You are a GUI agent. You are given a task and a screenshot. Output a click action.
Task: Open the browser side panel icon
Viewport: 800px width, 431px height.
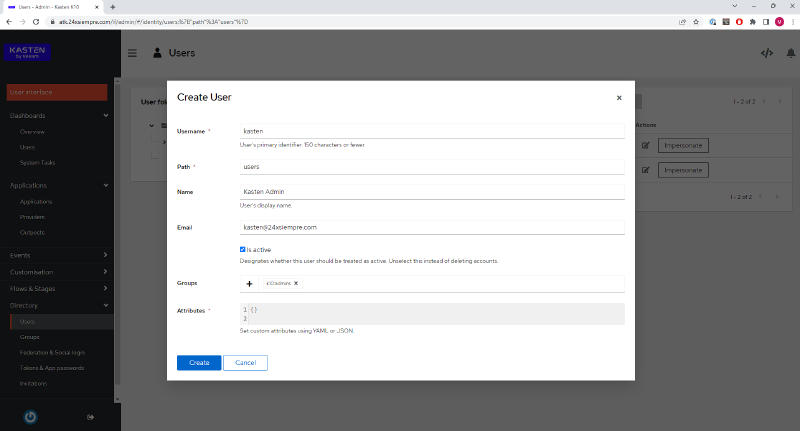pyautogui.click(x=766, y=22)
